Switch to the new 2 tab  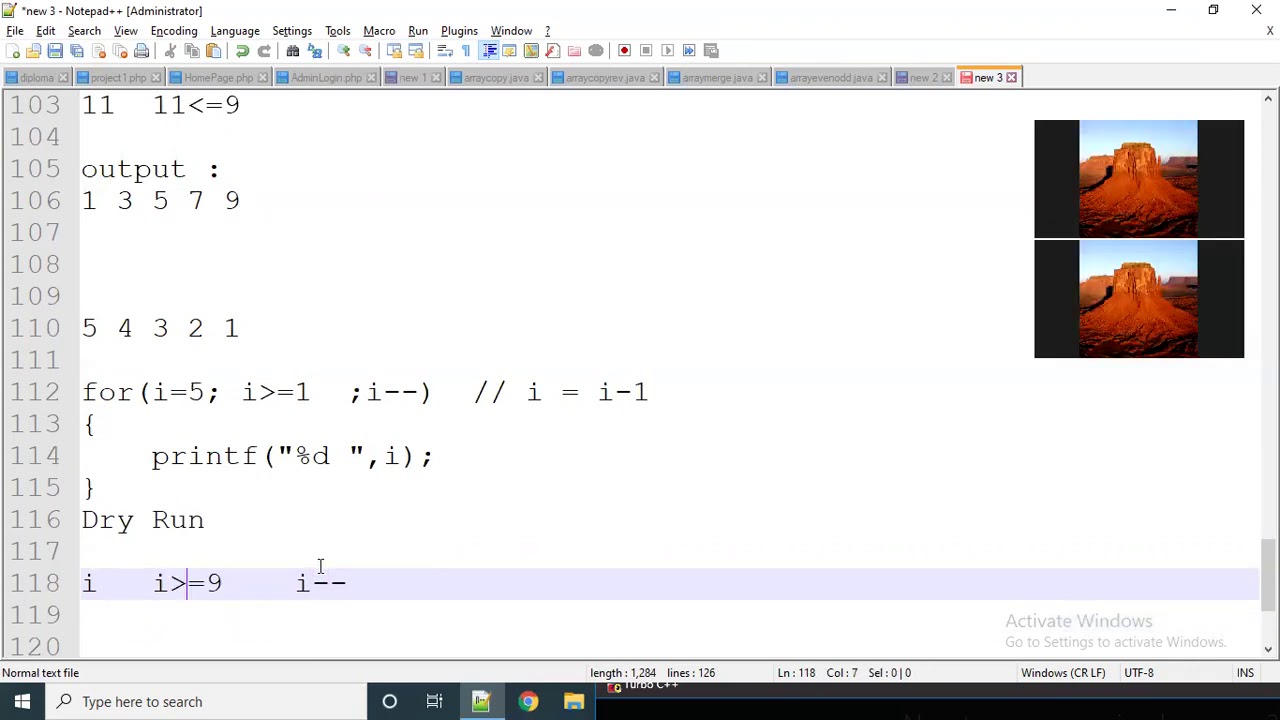coord(923,77)
